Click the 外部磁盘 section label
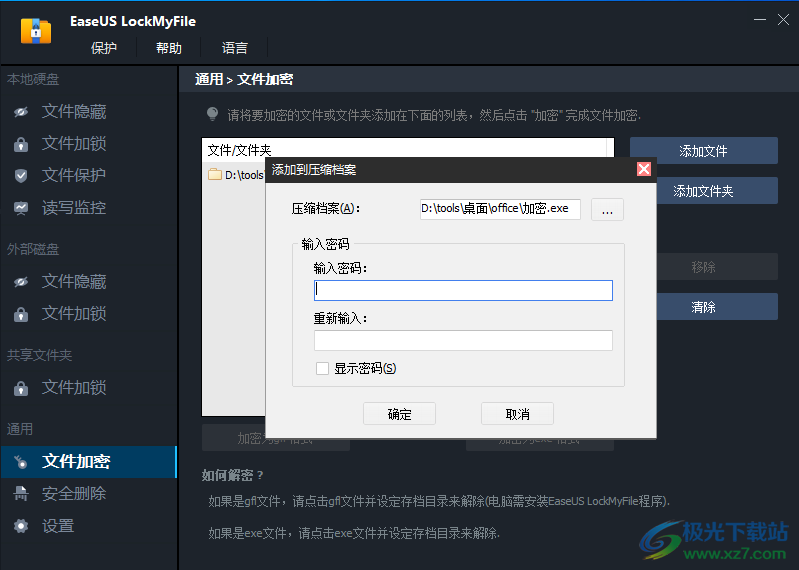The height and width of the screenshot is (570, 799). point(33,249)
